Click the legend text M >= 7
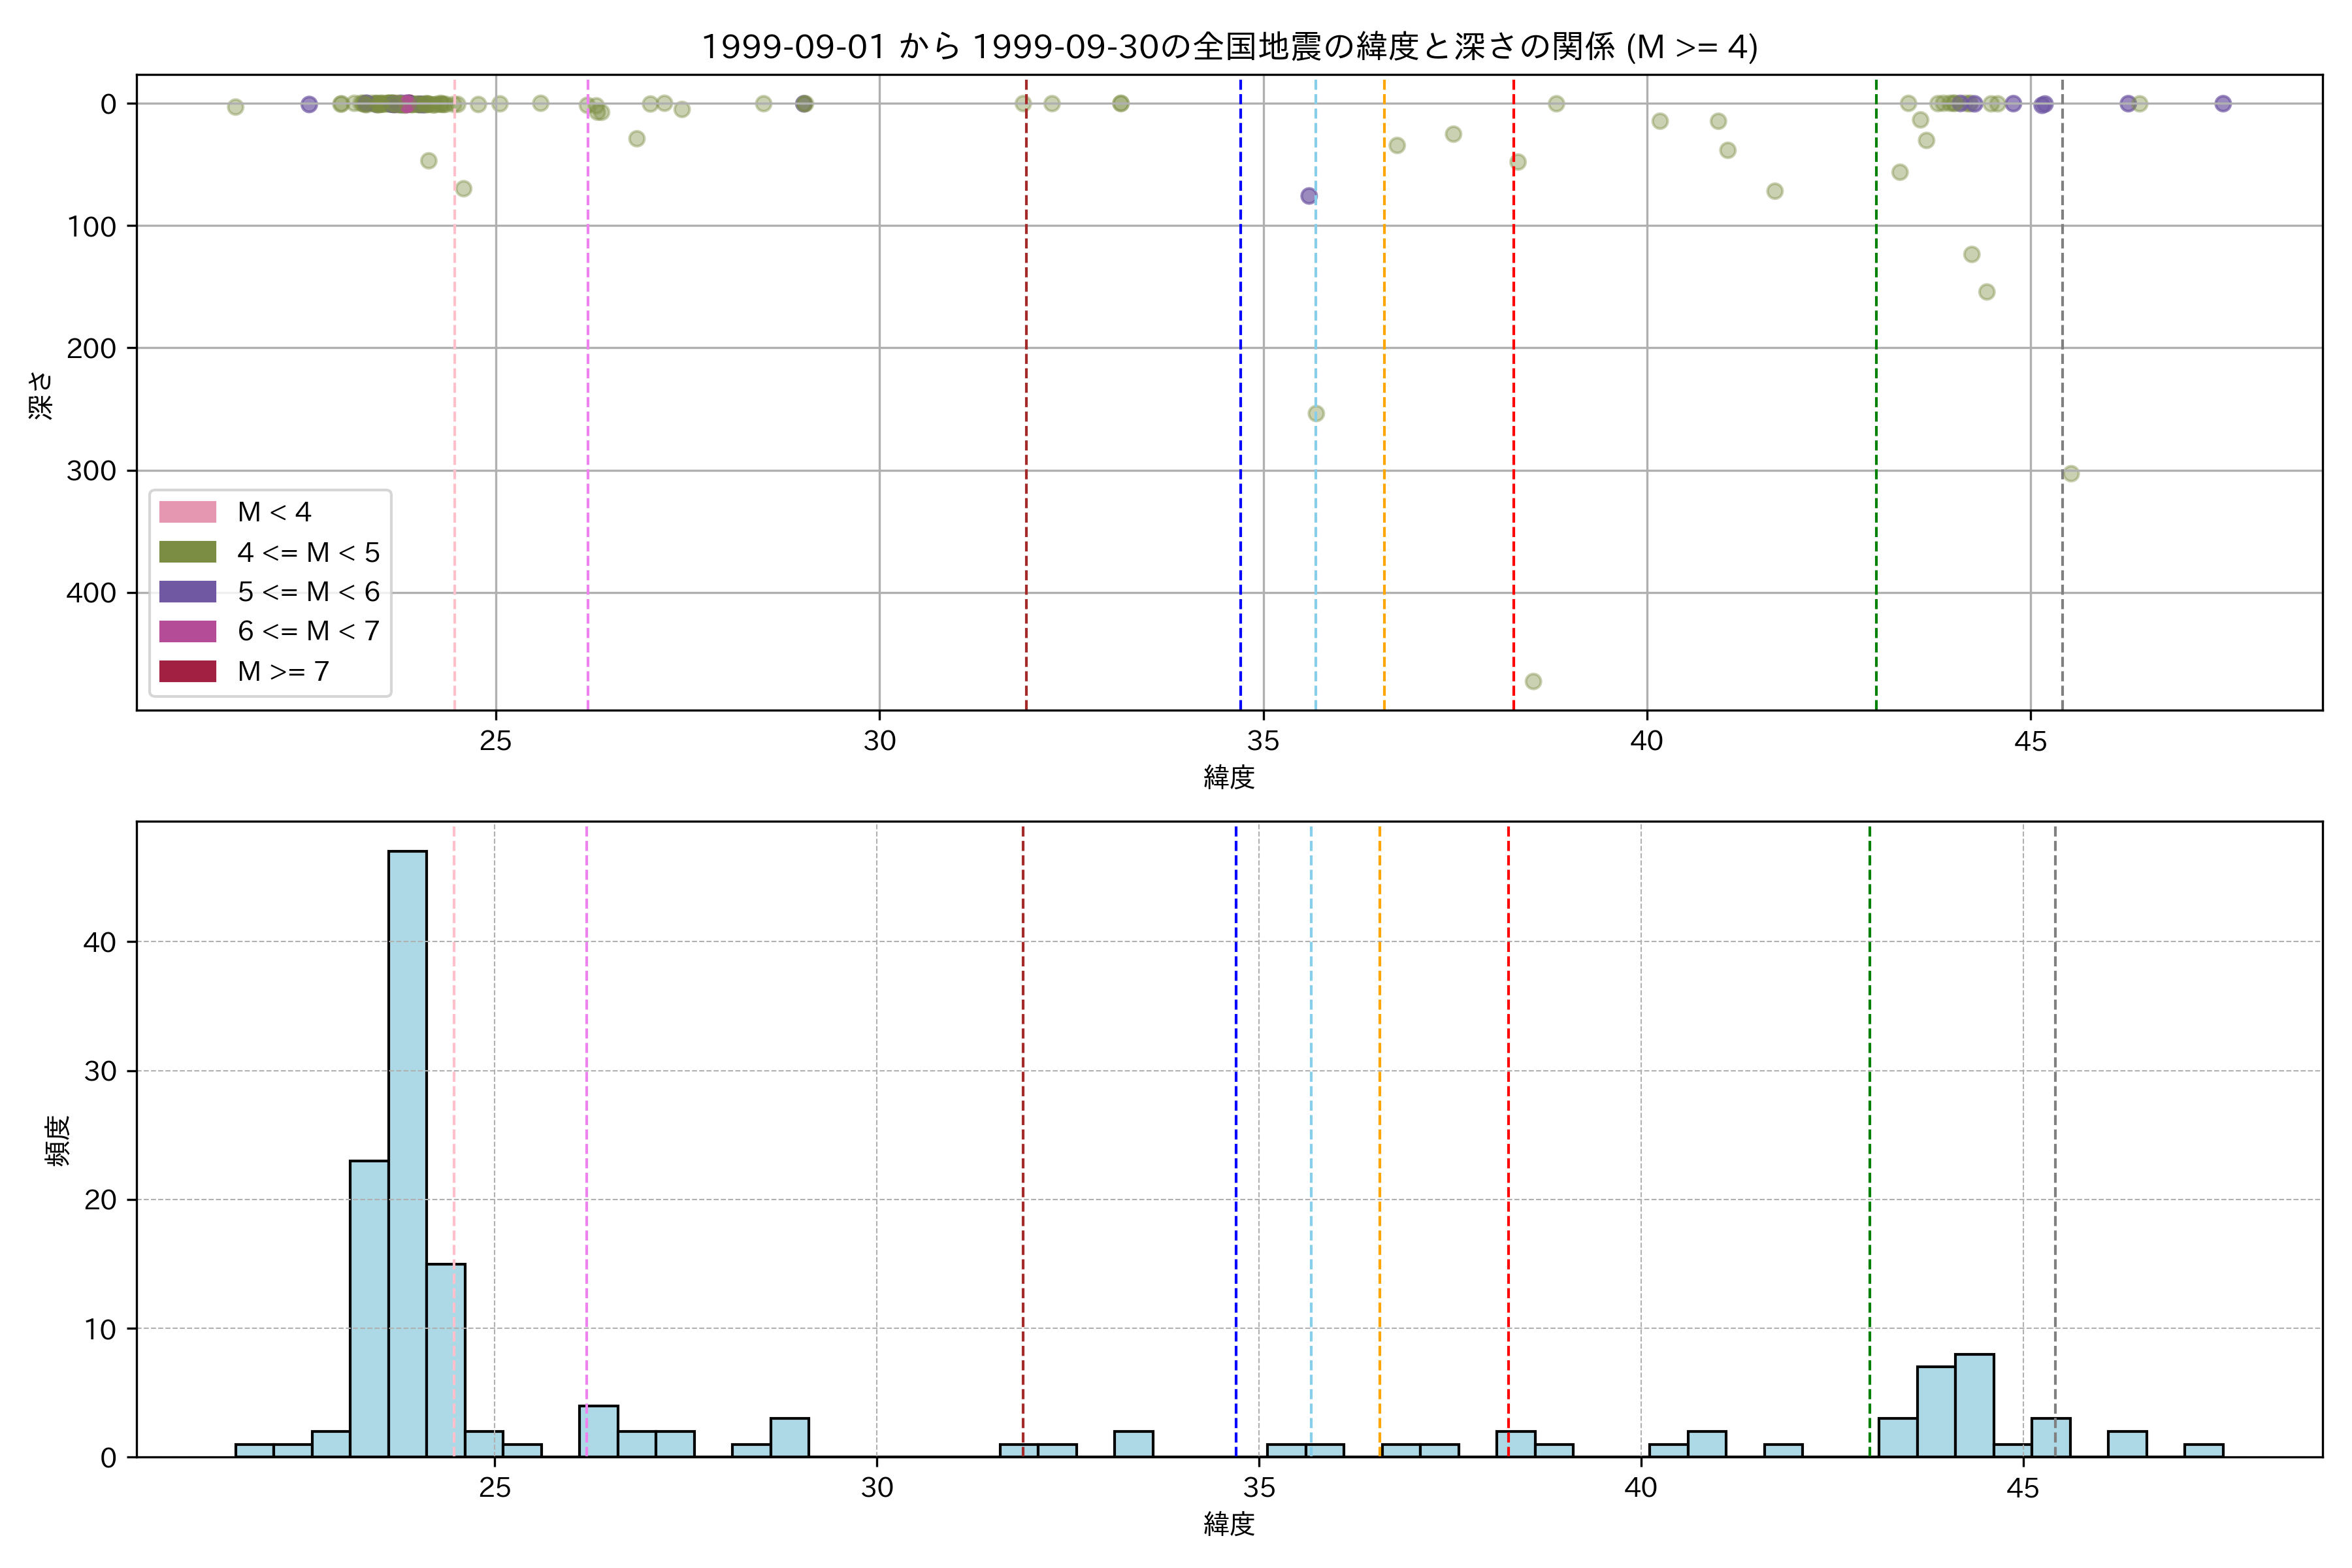The height and width of the screenshot is (1568, 2352). [283, 671]
